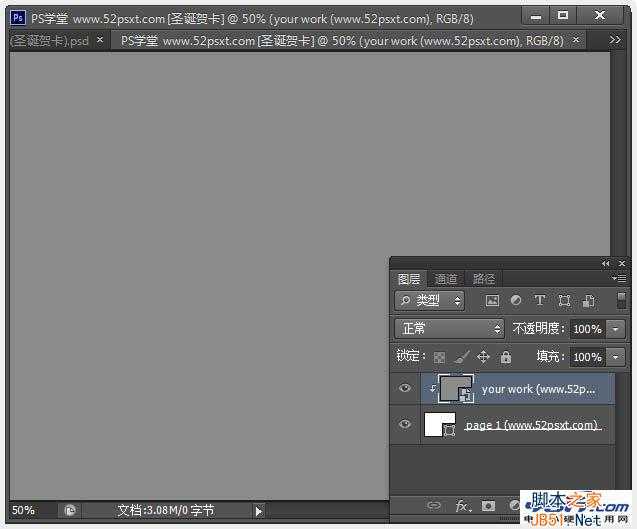Filter layers by type (T) text icon

tap(540, 300)
